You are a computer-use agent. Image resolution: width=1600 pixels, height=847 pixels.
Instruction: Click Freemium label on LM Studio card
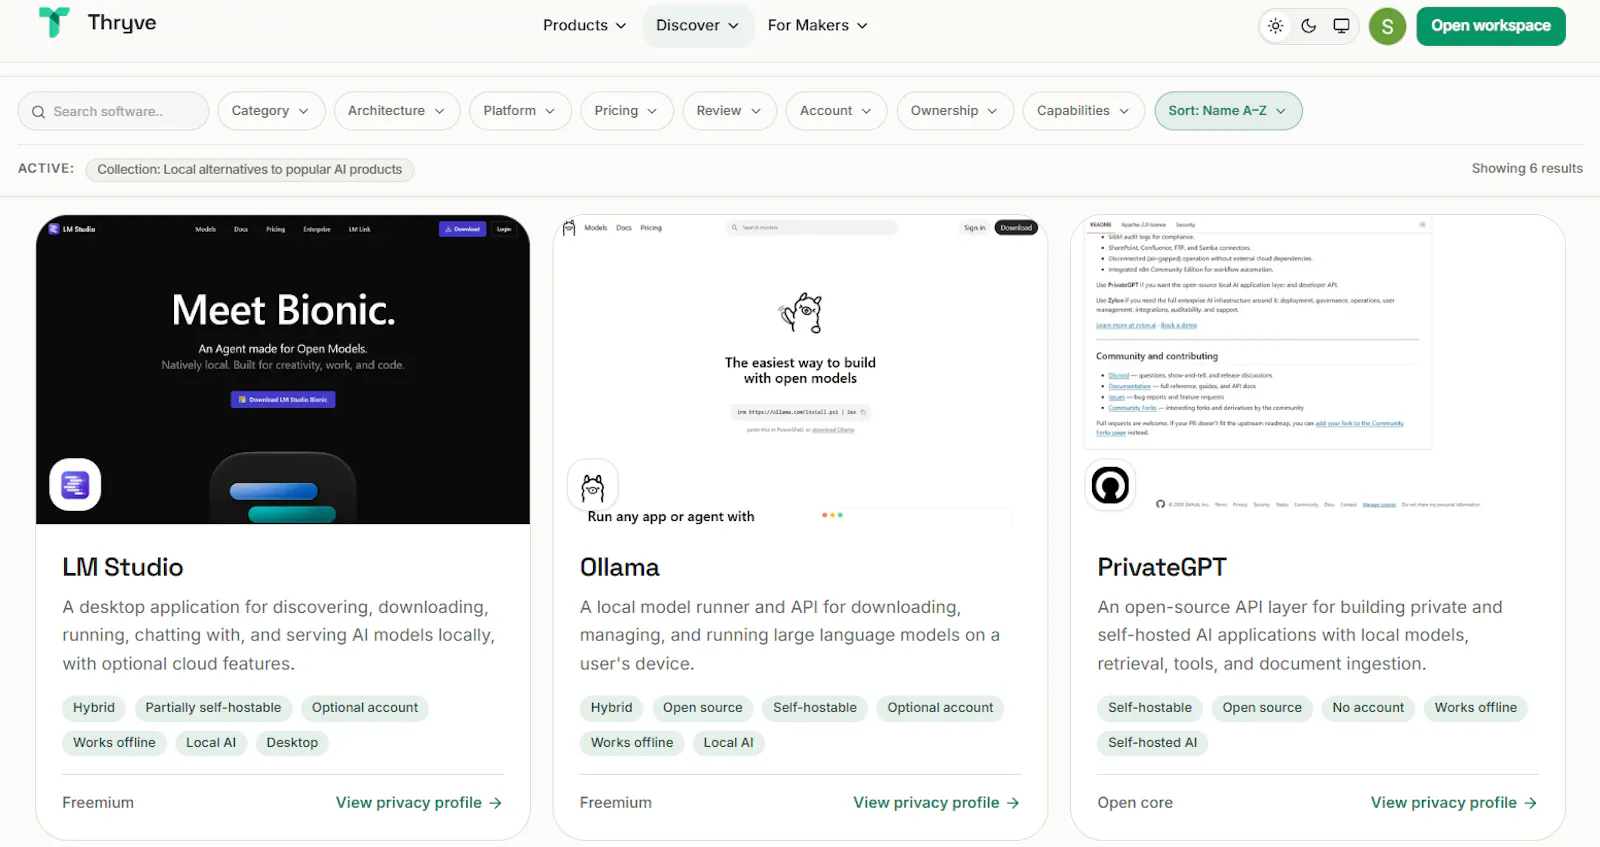click(x=98, y=802)
